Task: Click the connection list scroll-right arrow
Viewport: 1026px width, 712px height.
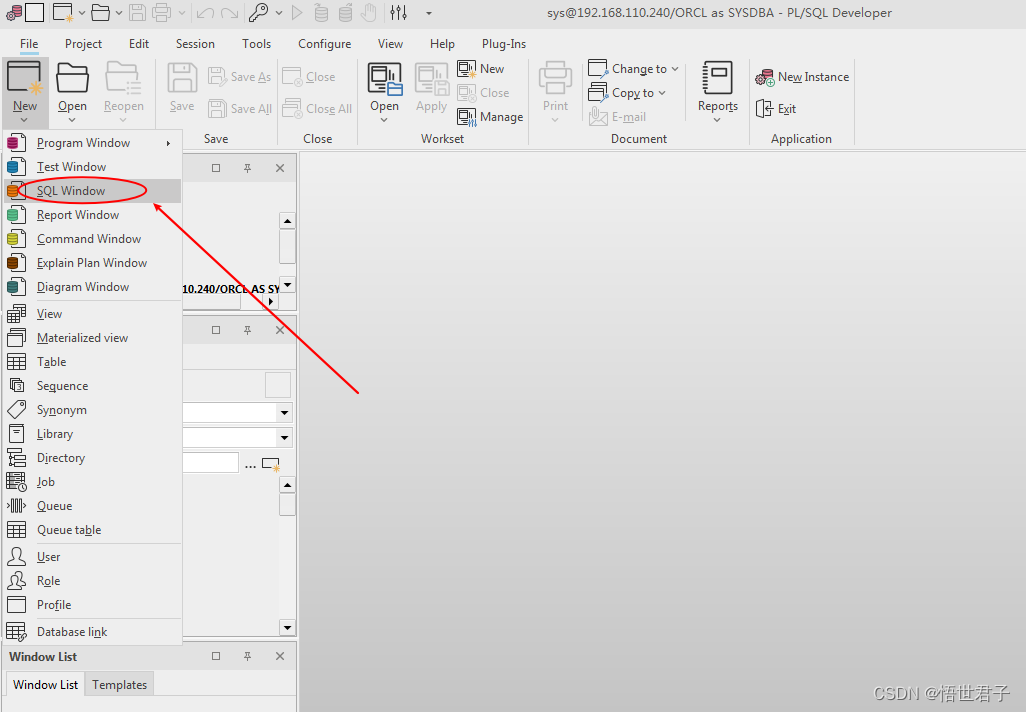Action: click(271, 302)
